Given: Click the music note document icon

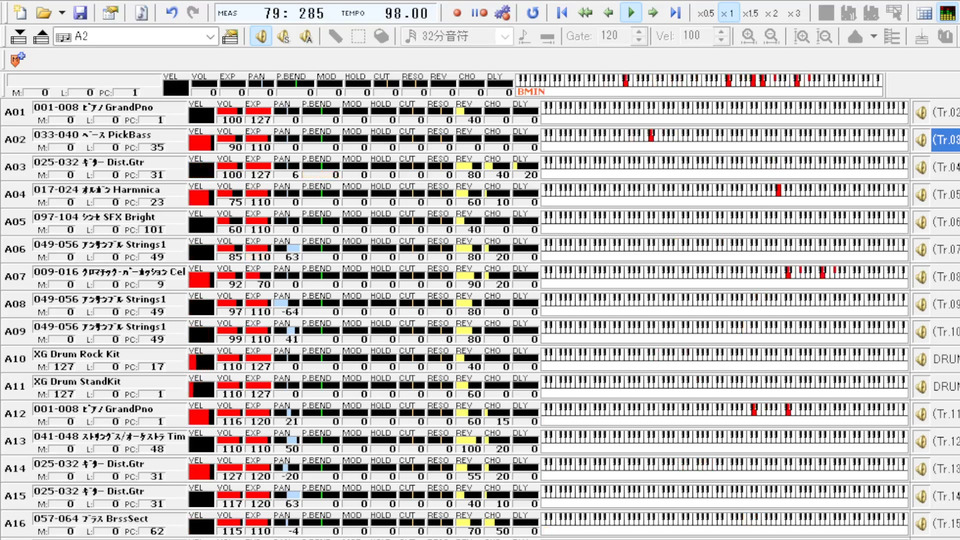Looking at the screenshot, I should 141,12.
